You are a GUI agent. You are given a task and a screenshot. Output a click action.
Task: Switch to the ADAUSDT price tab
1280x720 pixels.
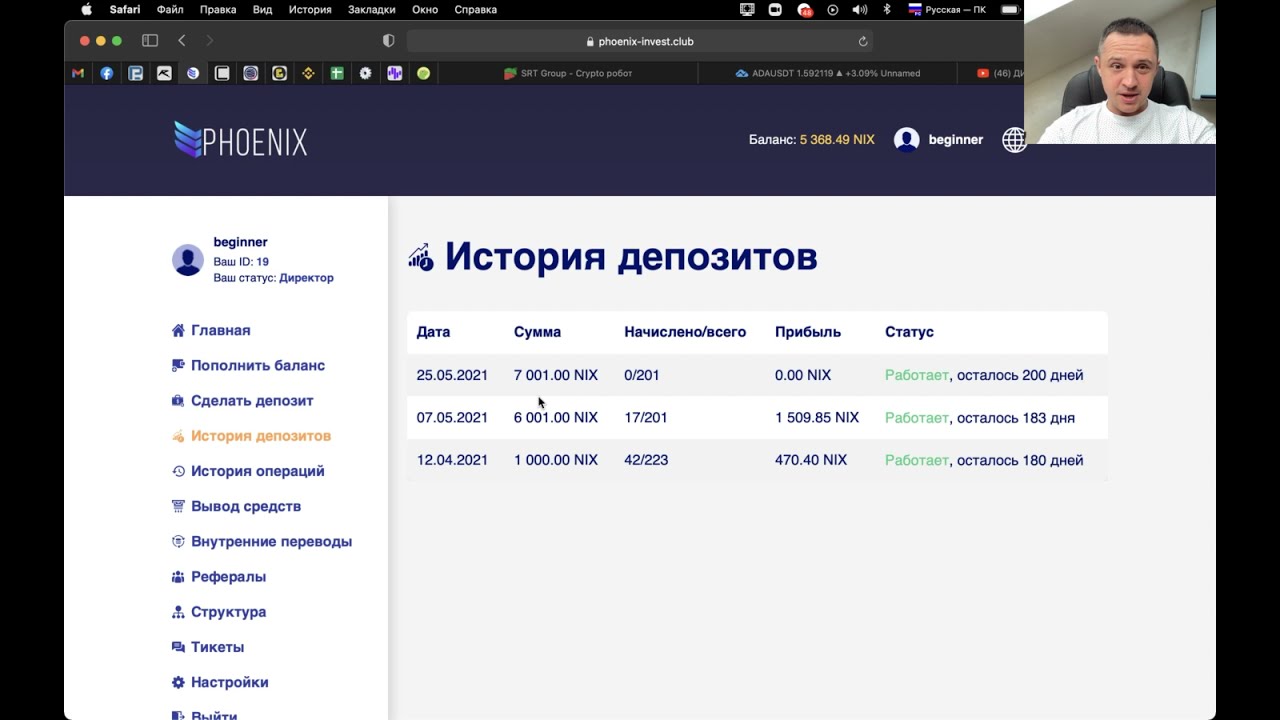[x=827, y=73]
